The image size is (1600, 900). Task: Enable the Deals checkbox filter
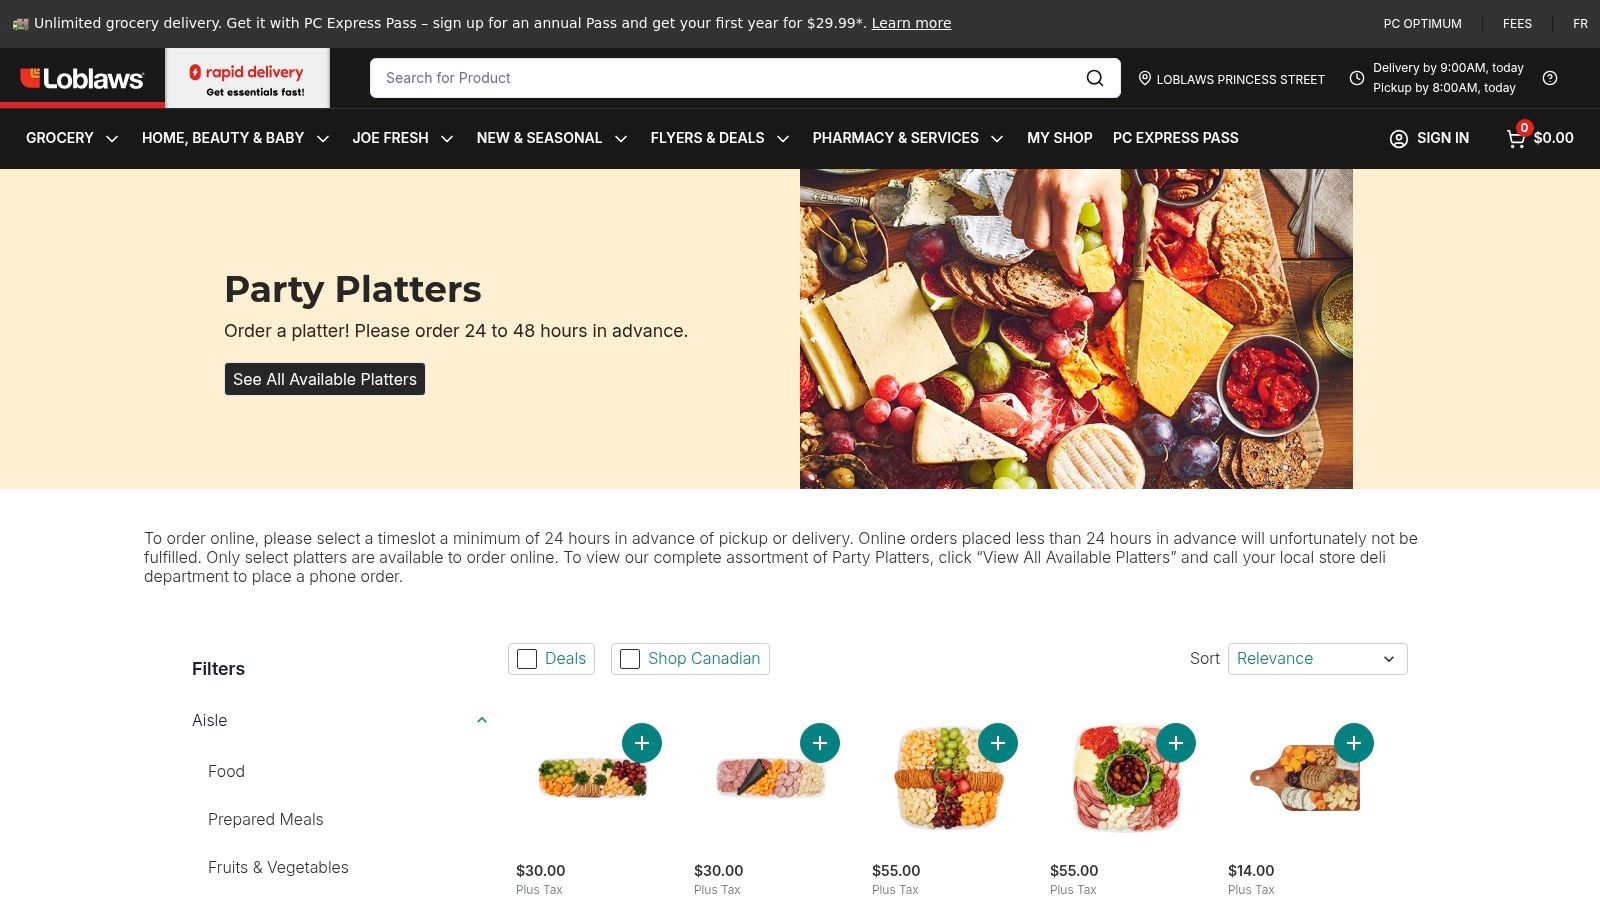527,659
